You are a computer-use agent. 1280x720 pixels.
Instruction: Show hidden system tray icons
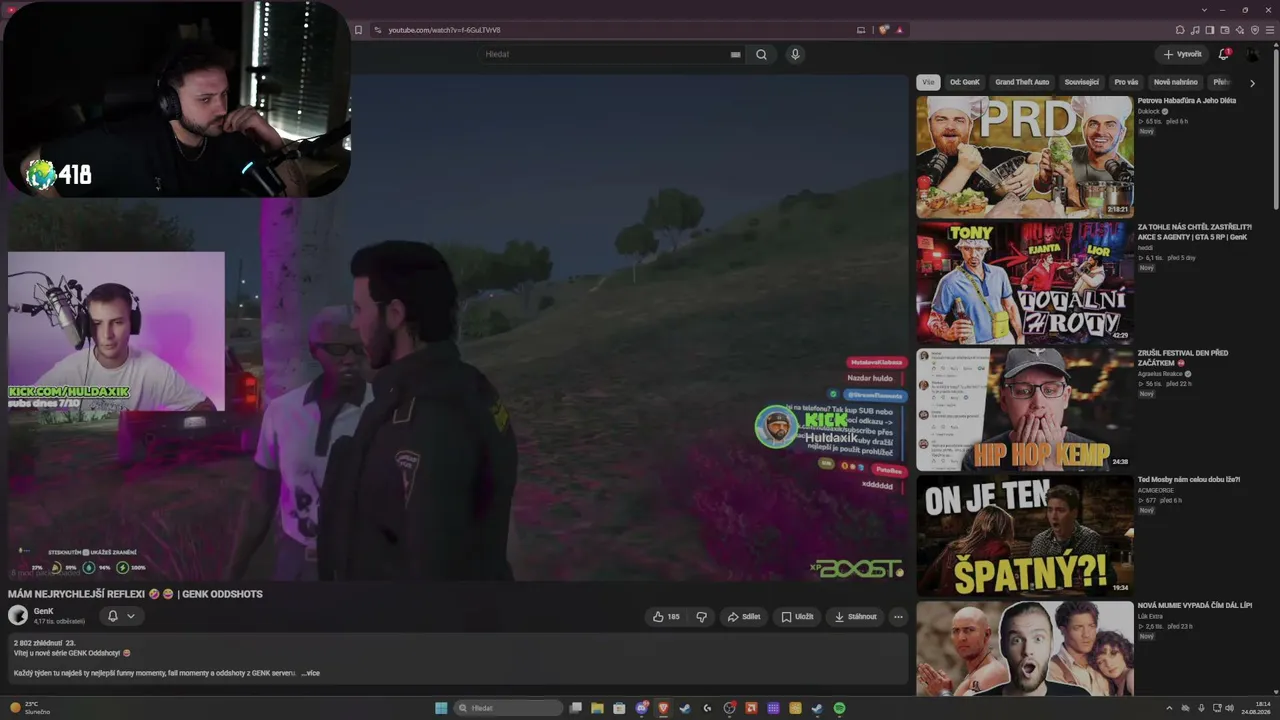1171,708
